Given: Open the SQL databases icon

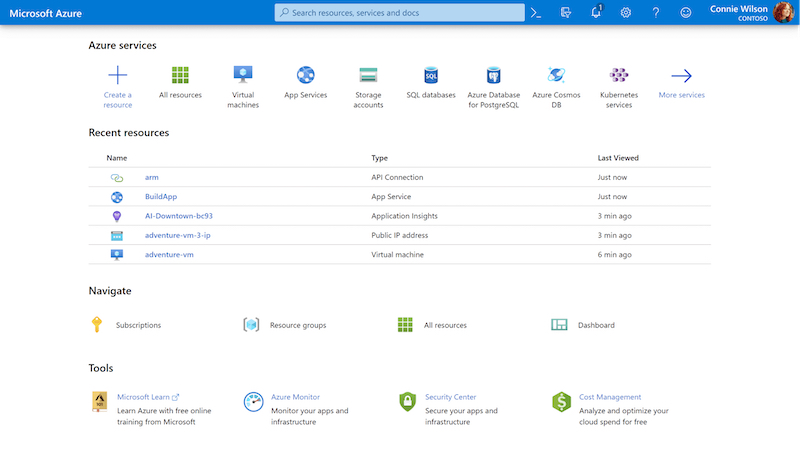Looking at the screenshot, I should coord(431,75).
